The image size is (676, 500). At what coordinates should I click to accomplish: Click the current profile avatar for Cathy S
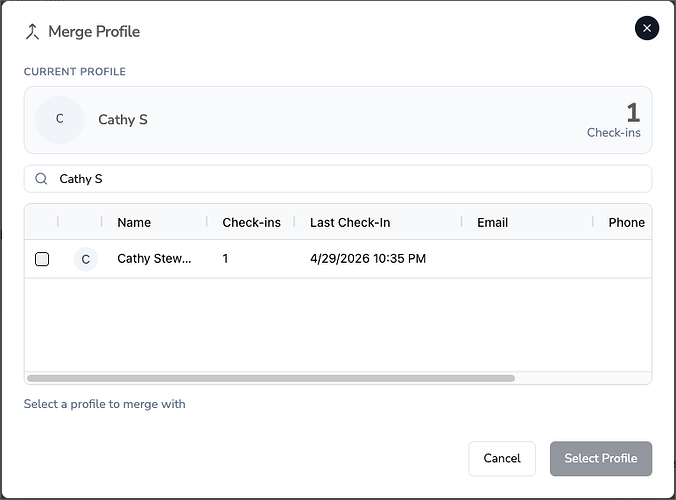tap(59, 119)
